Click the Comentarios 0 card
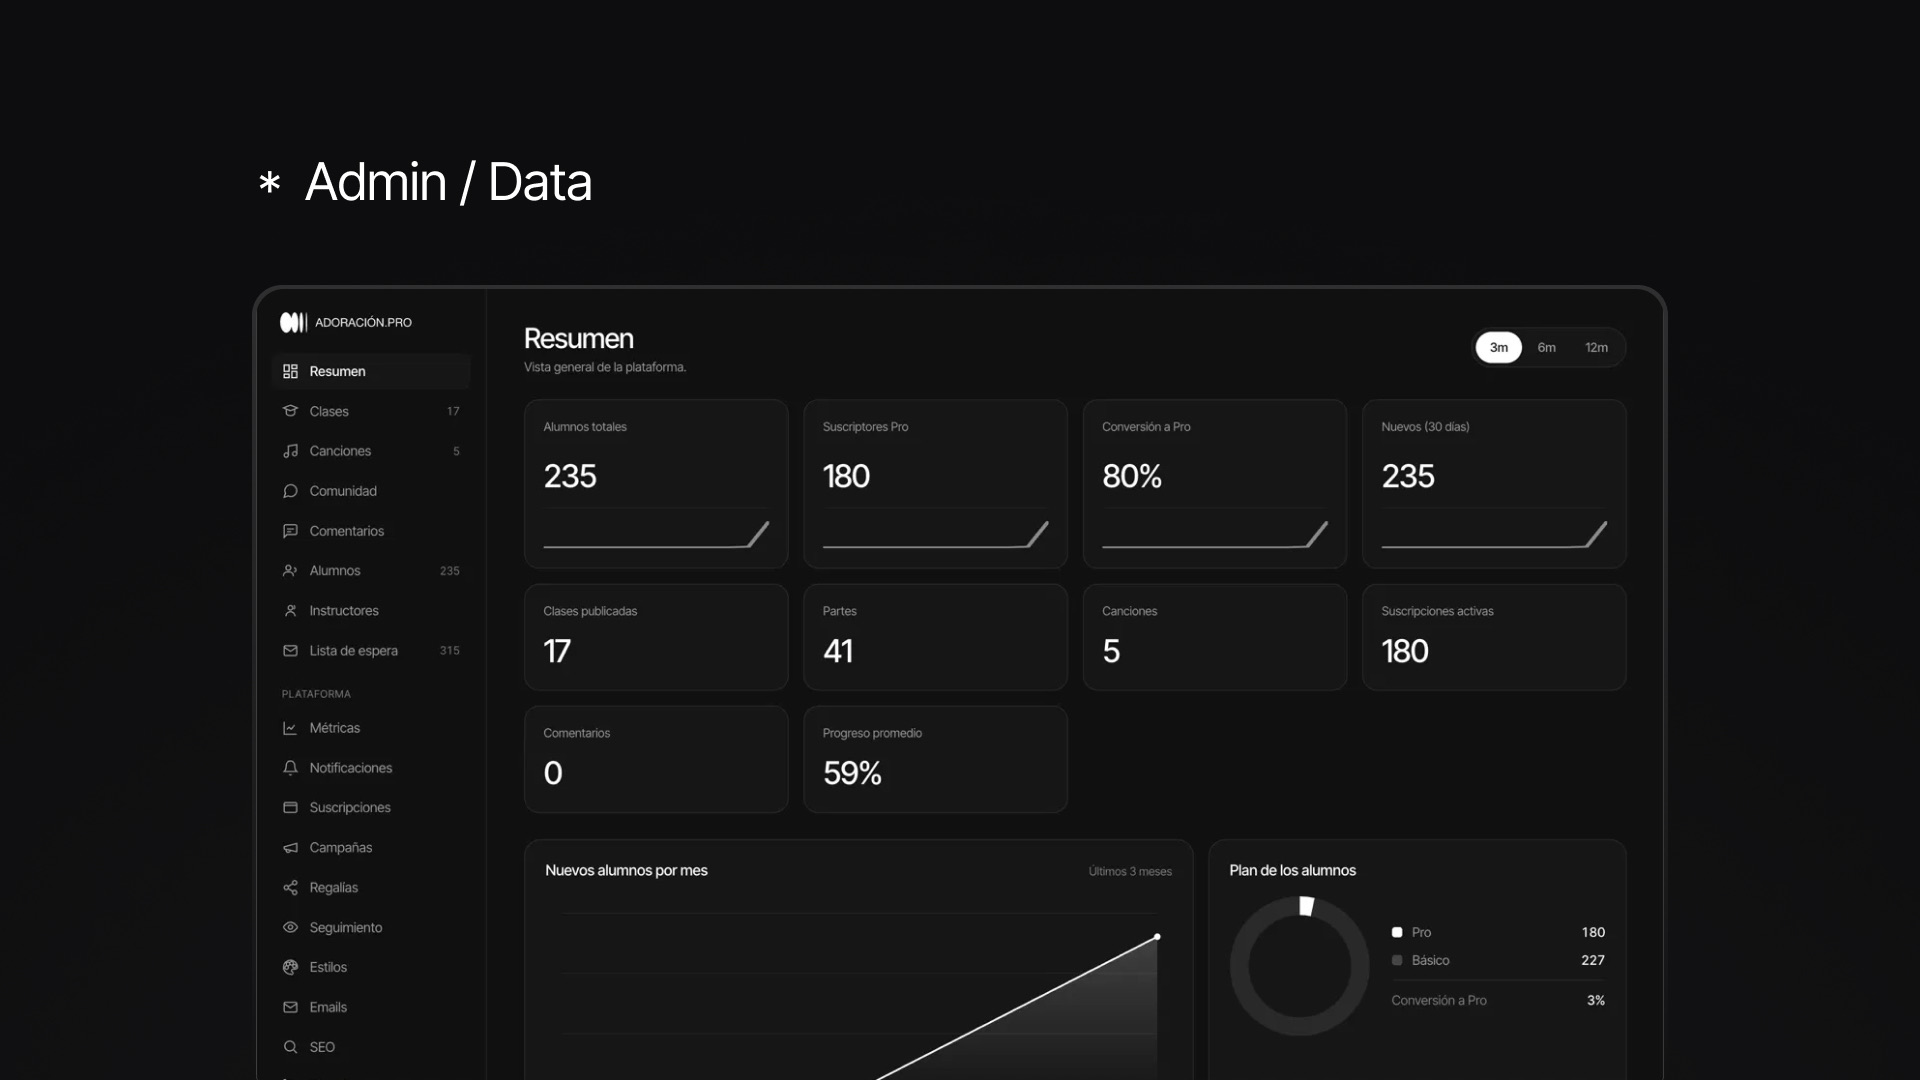This screenshot has height=1080, width=1920. [x=656, y=759]
